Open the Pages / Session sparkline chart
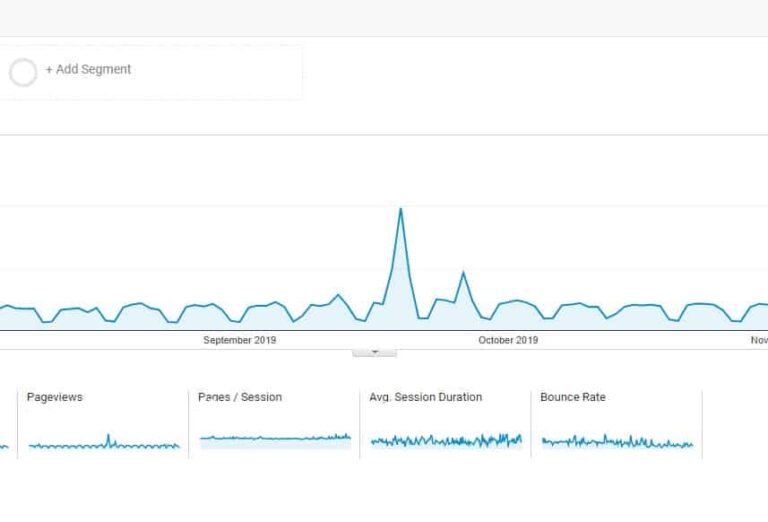This screenshot has height=522, width=768. (x=275, y=438)
